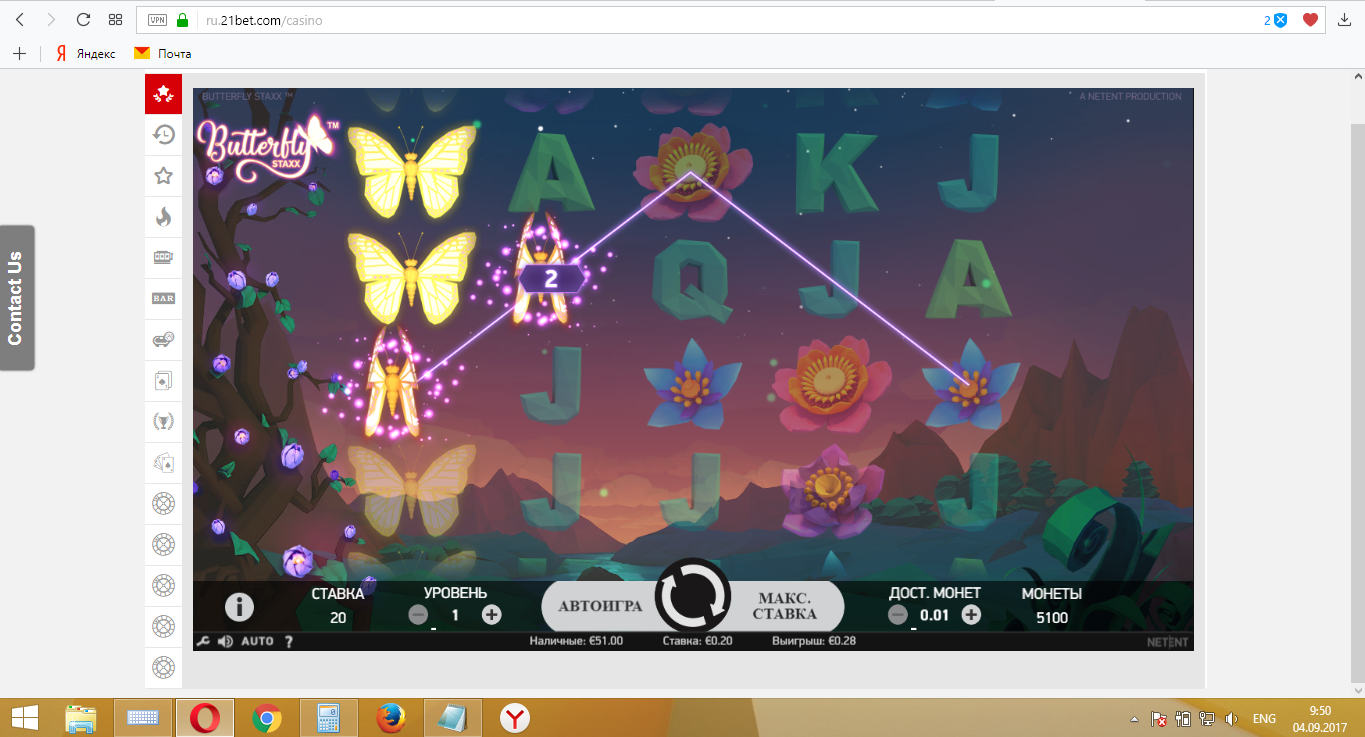
Task: Open recently played history in sidebar
Action: [163, 135]
